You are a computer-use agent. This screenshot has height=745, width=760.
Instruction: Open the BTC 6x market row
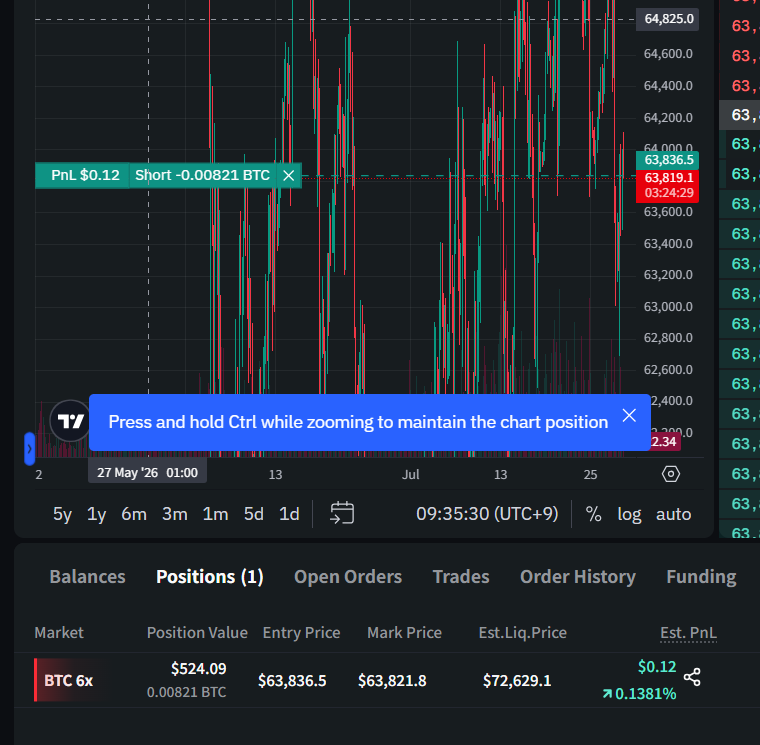pos(68,681)
